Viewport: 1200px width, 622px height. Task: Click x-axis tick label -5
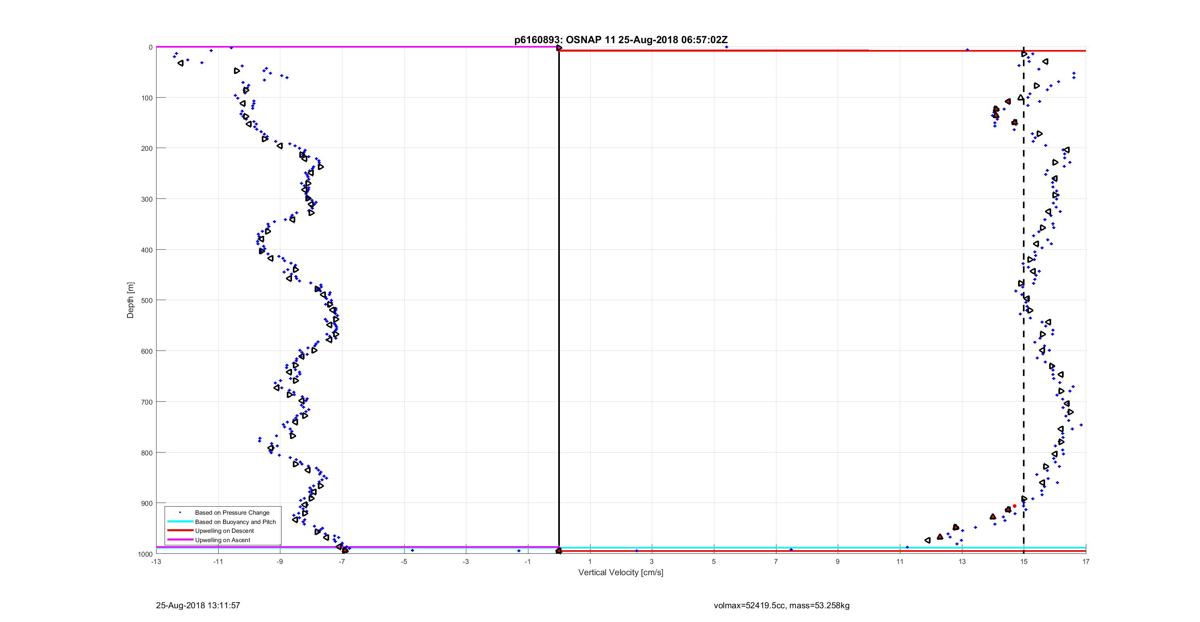point(404,561)
